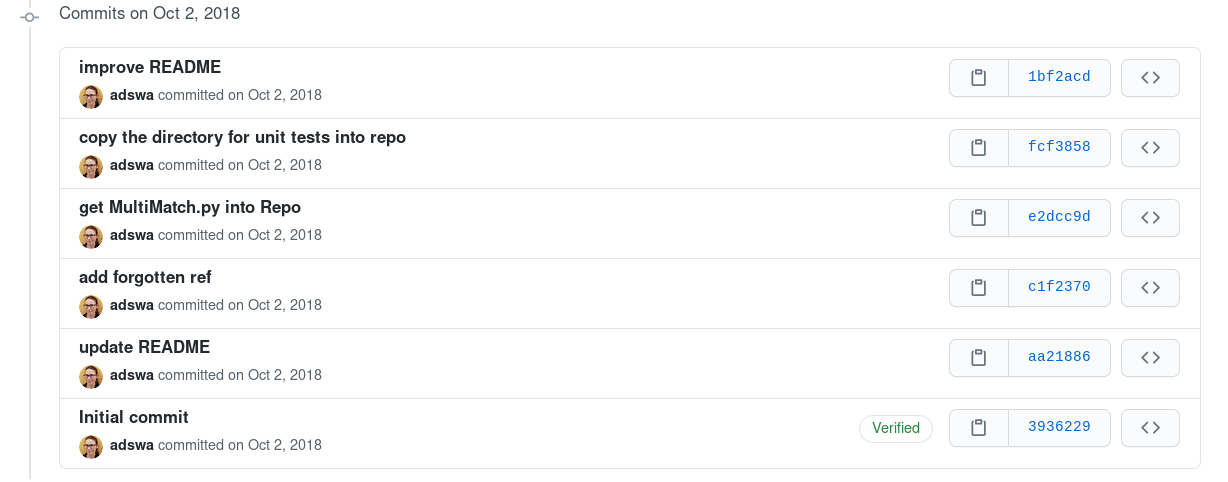Open the 'improve README' commit title
Screen dimensions: 1228x482
[150, 68]
